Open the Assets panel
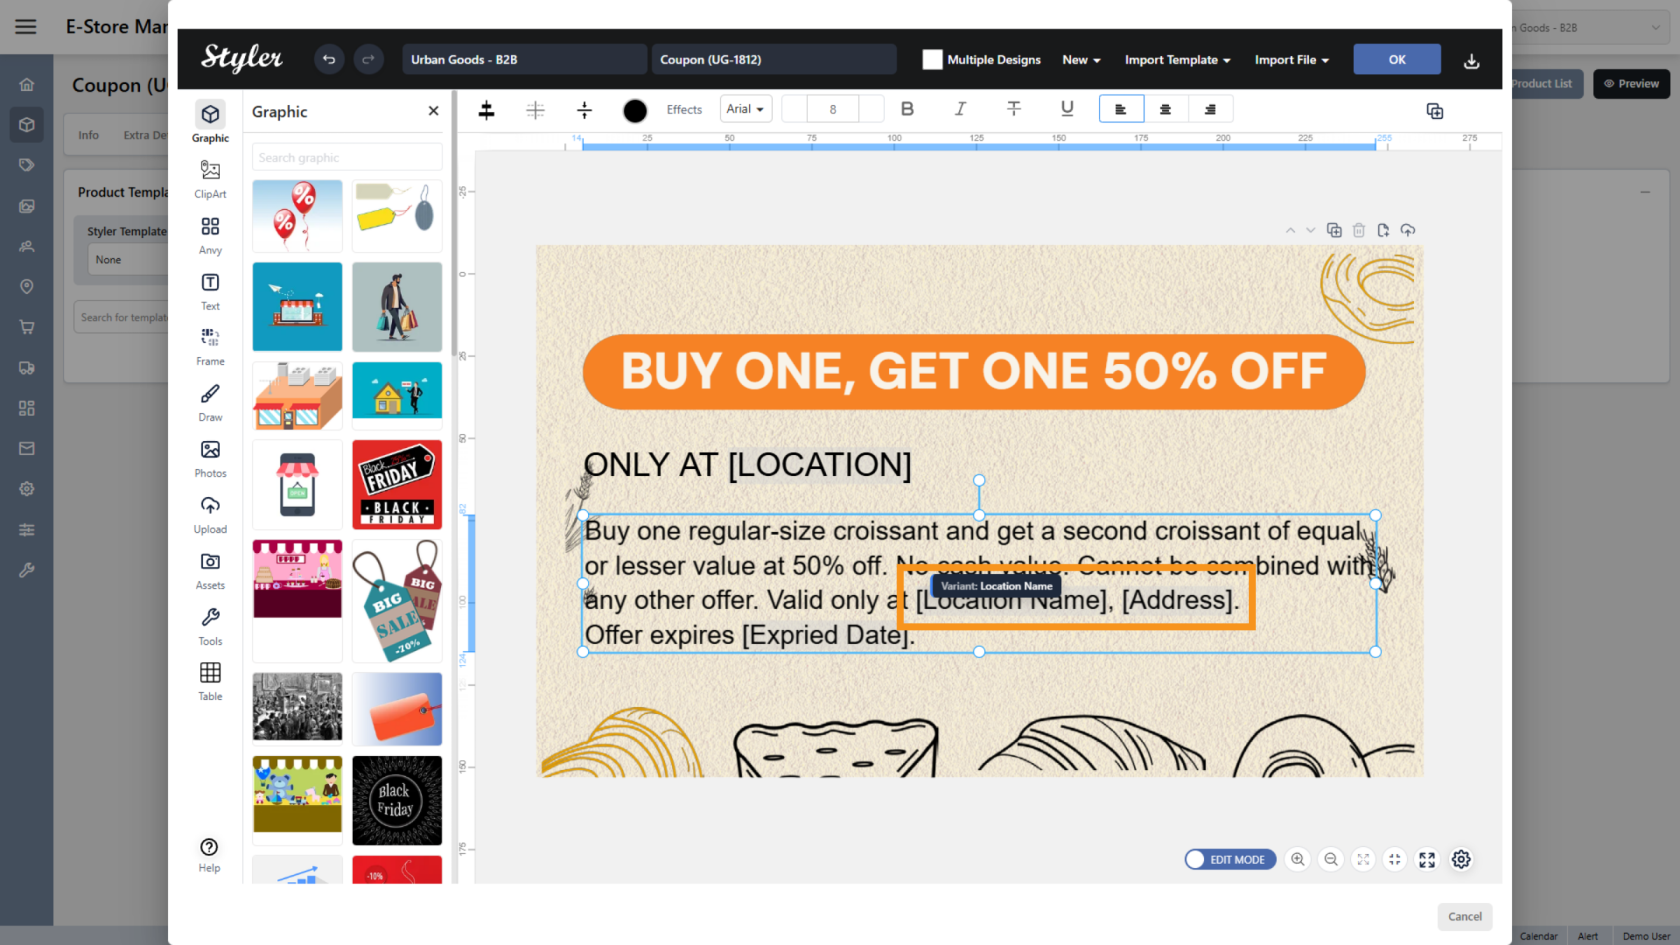Screen dimensions: 1680x945 (210, 570)
